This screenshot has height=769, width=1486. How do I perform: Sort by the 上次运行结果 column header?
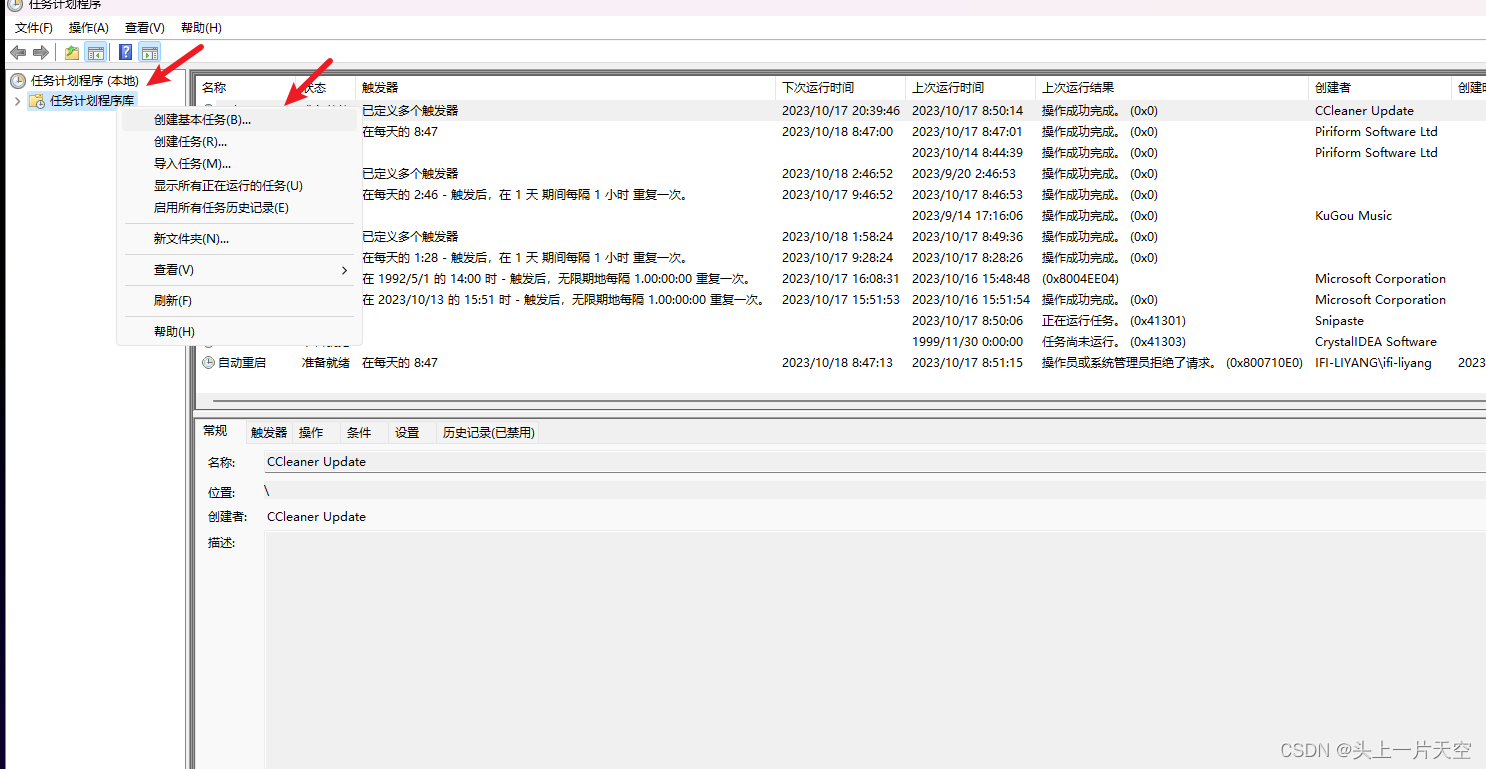tap(1172, 88)
